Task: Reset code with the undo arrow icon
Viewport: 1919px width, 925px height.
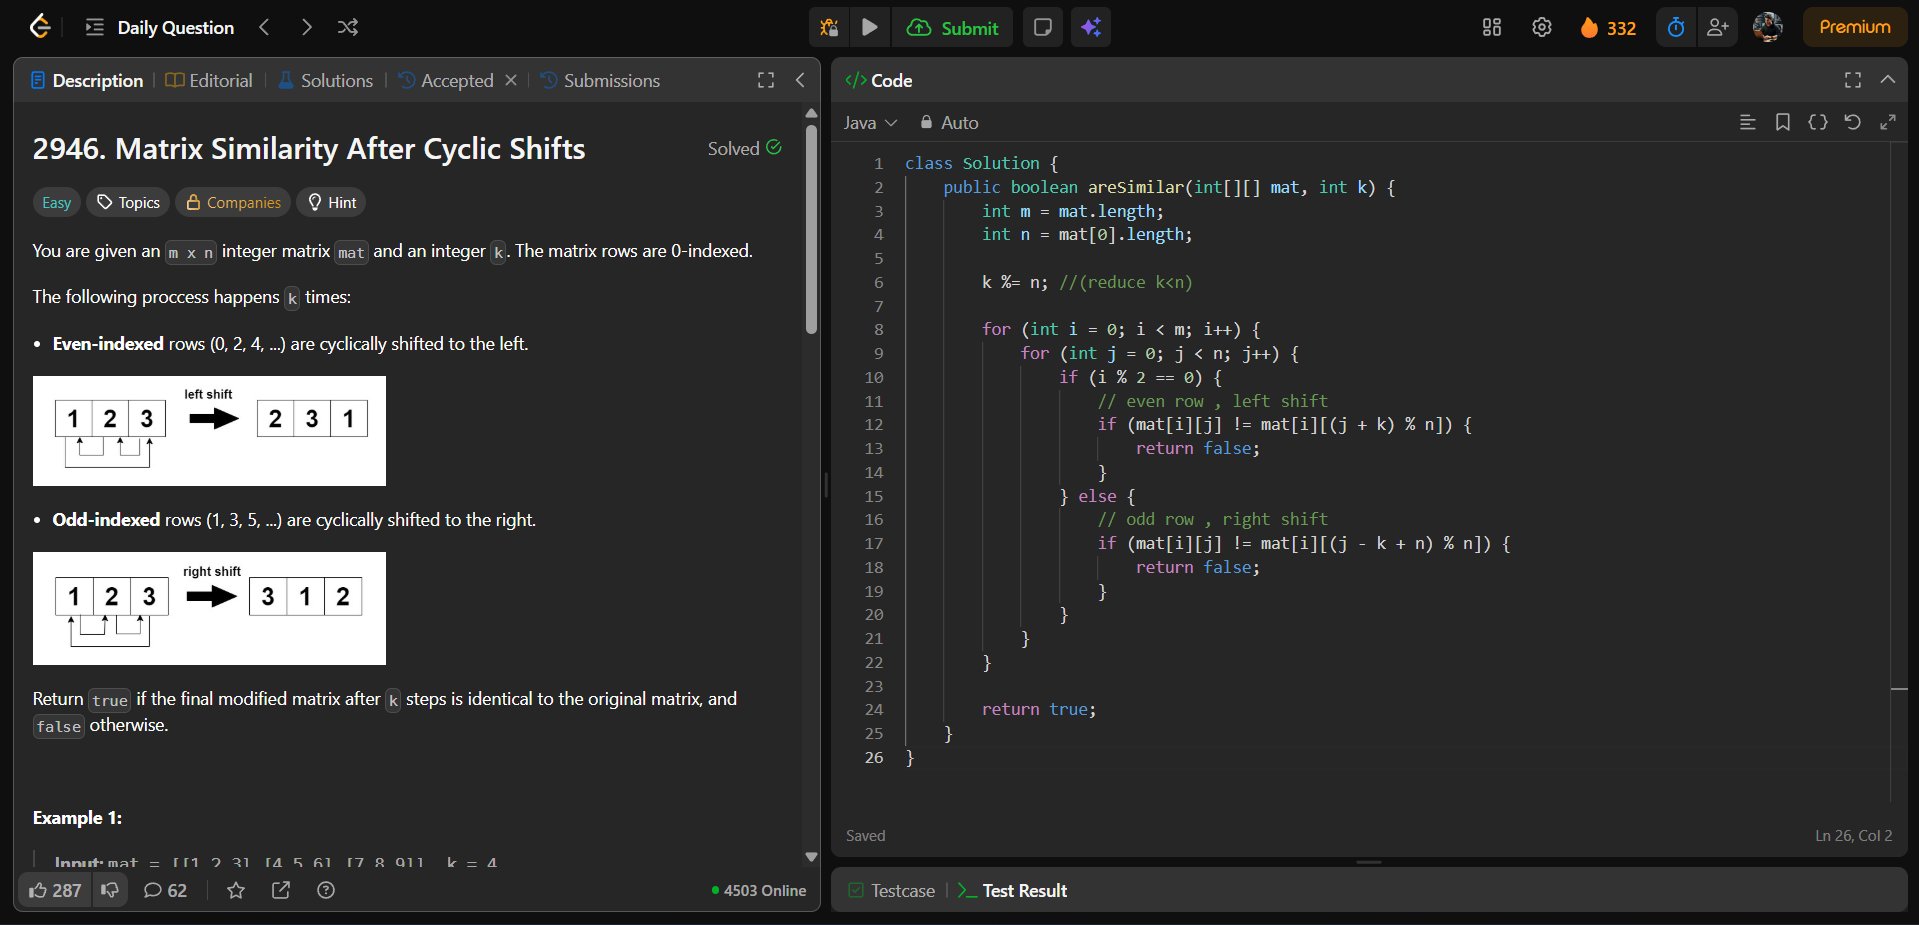Action: [1852, 122]
